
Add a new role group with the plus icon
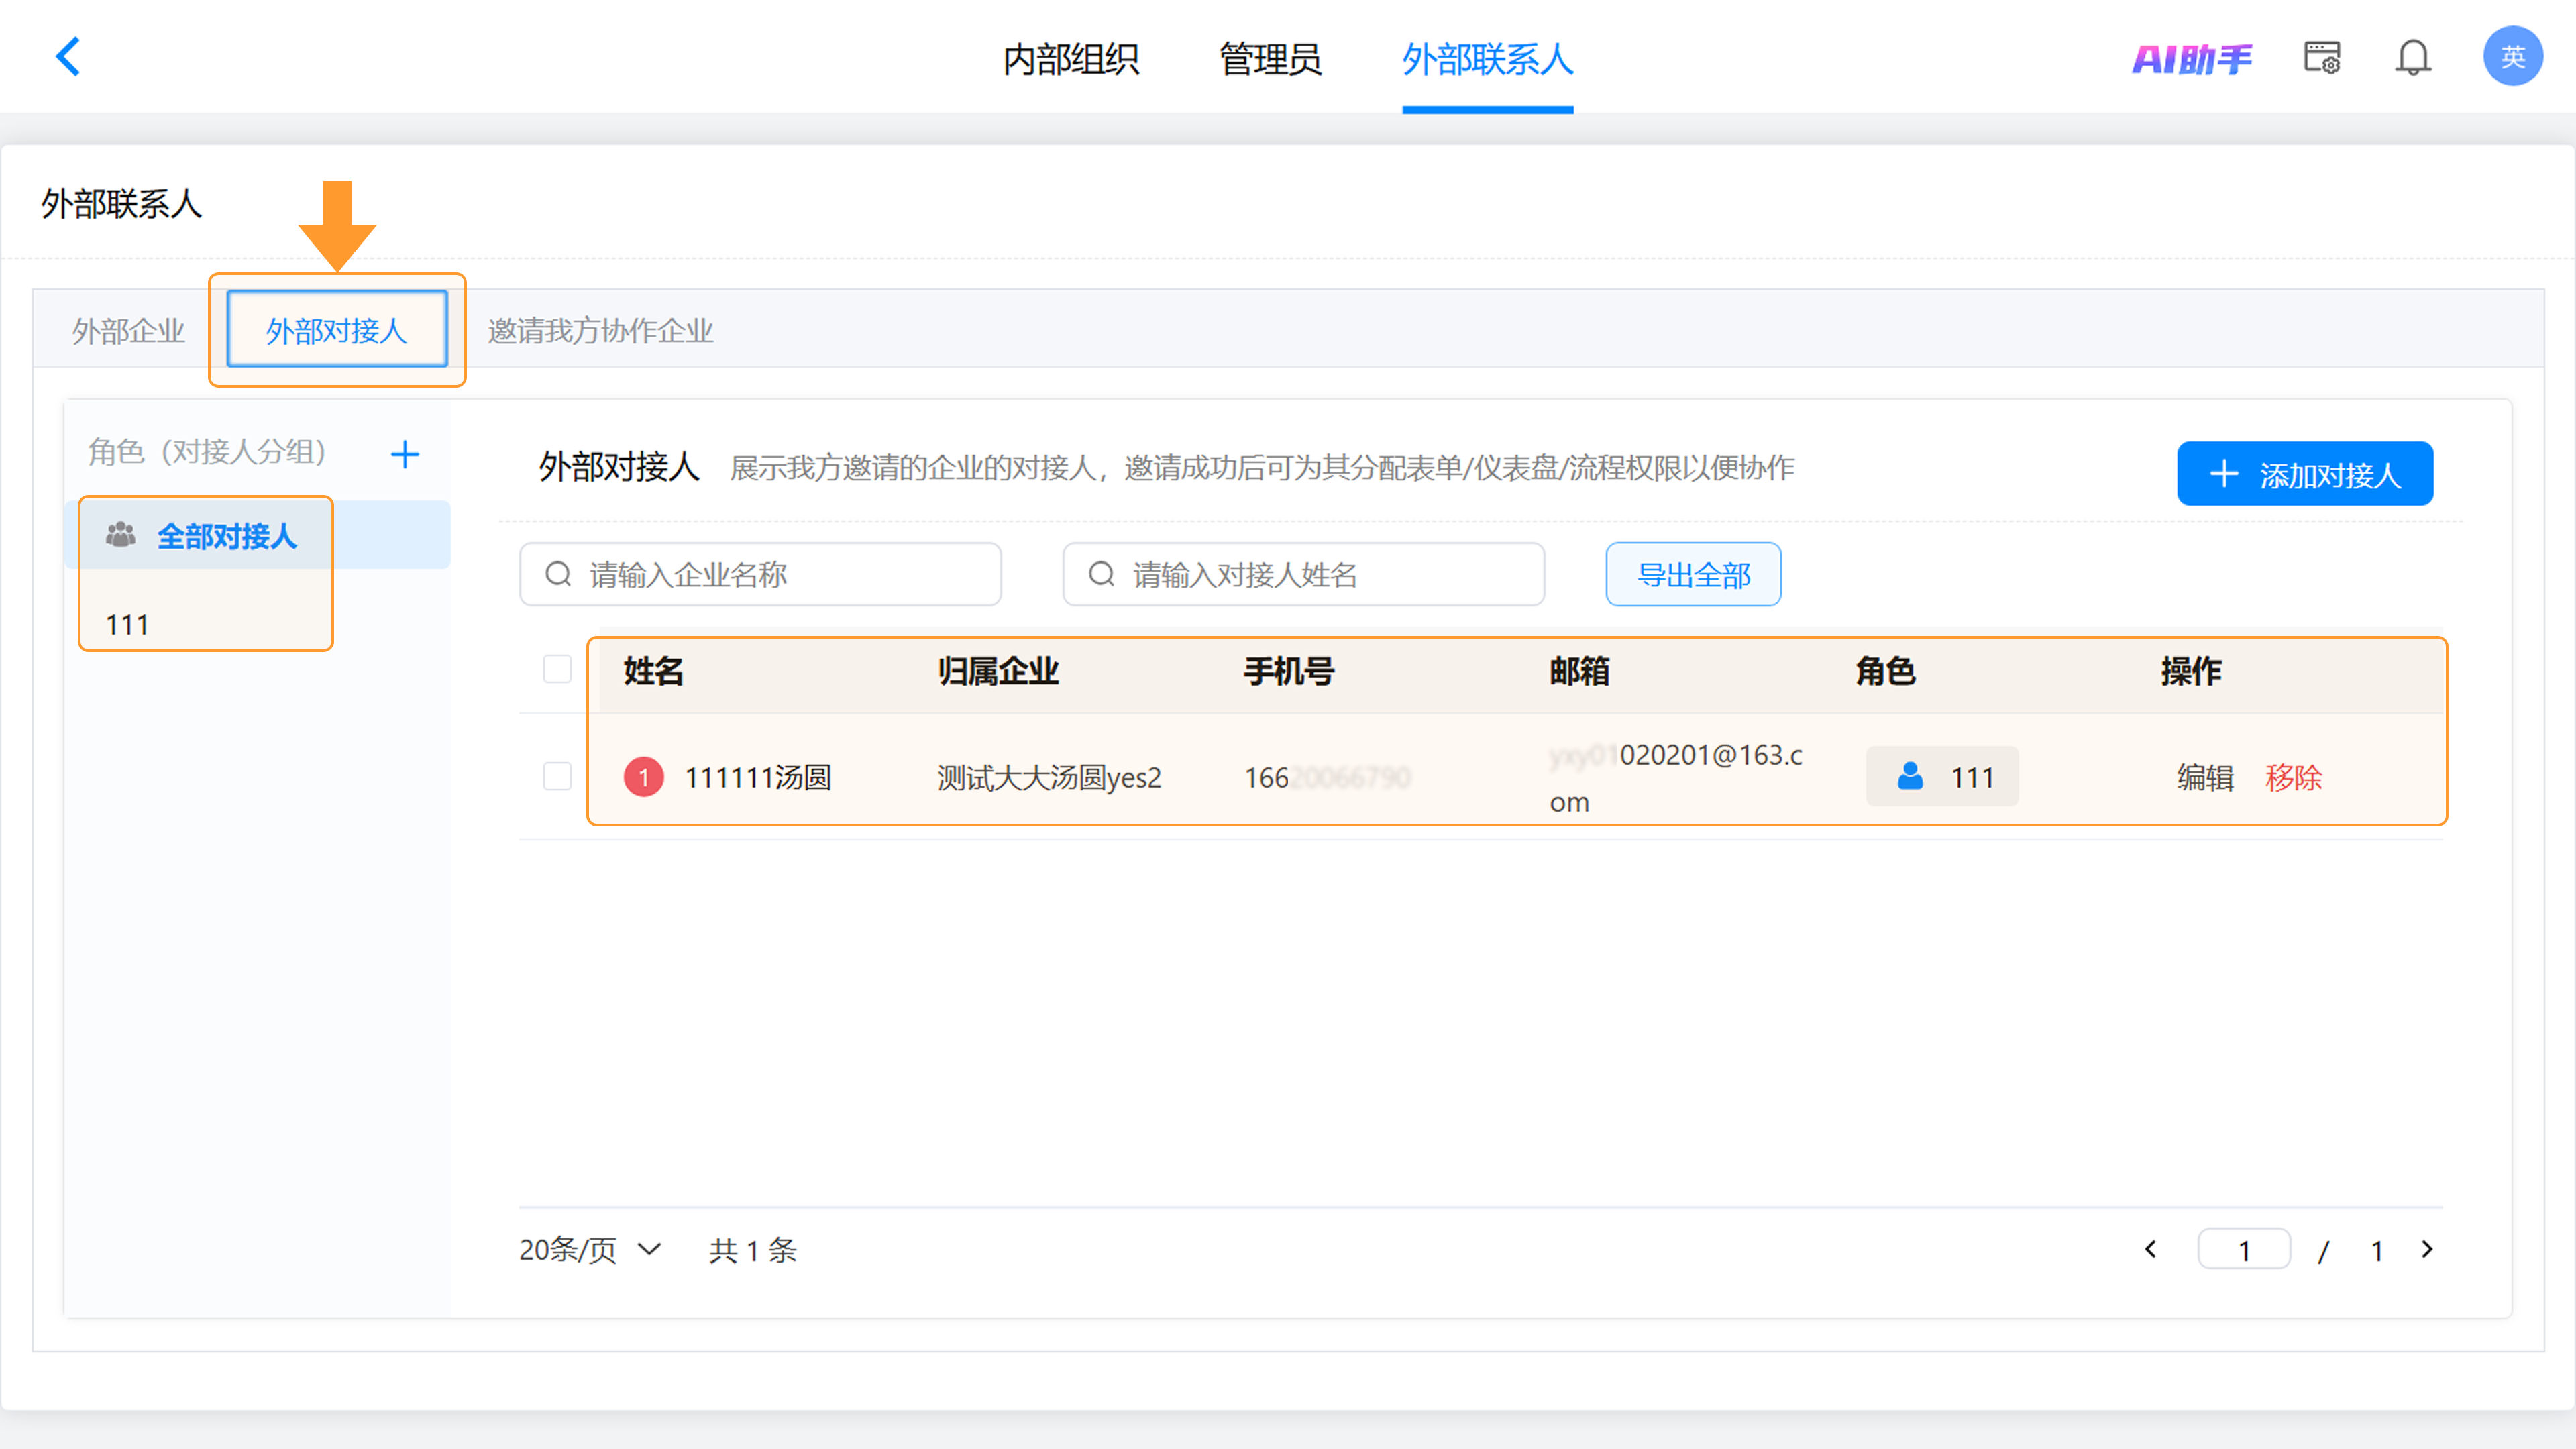click(405, 454)
